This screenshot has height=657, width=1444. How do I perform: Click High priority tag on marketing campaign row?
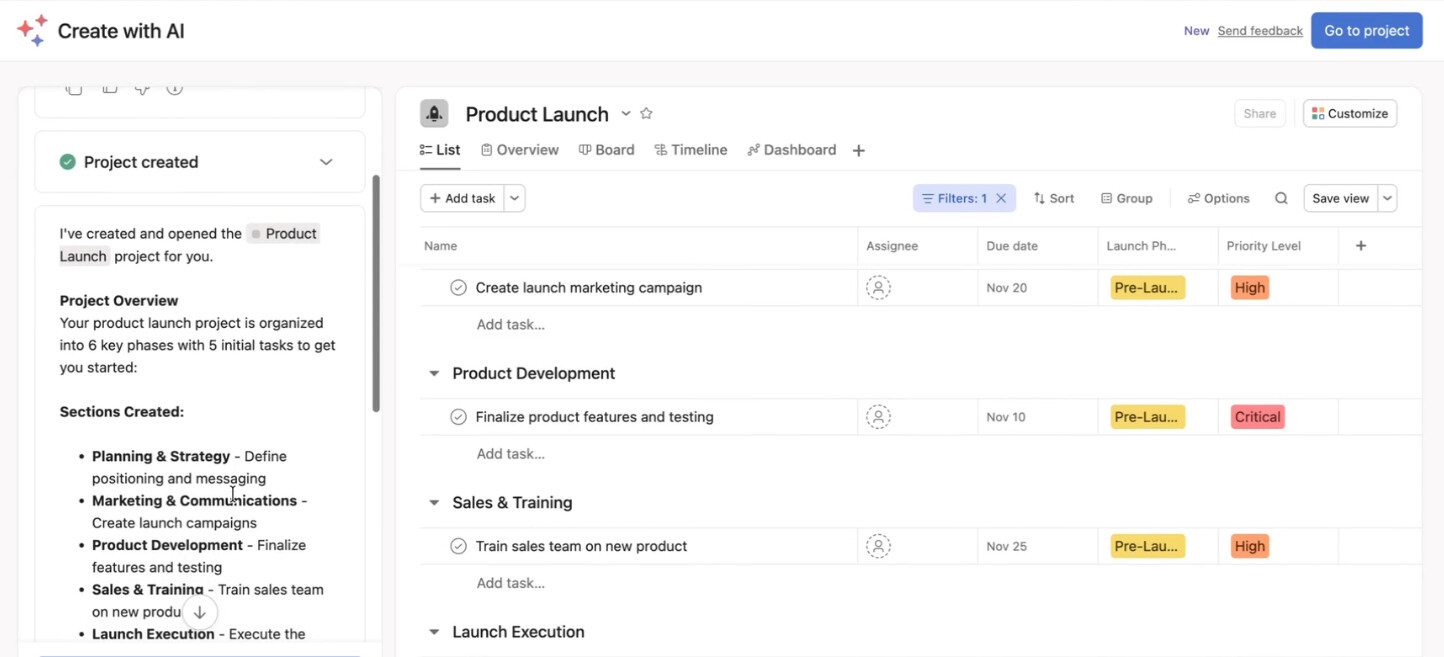(x=1250, y=288)
